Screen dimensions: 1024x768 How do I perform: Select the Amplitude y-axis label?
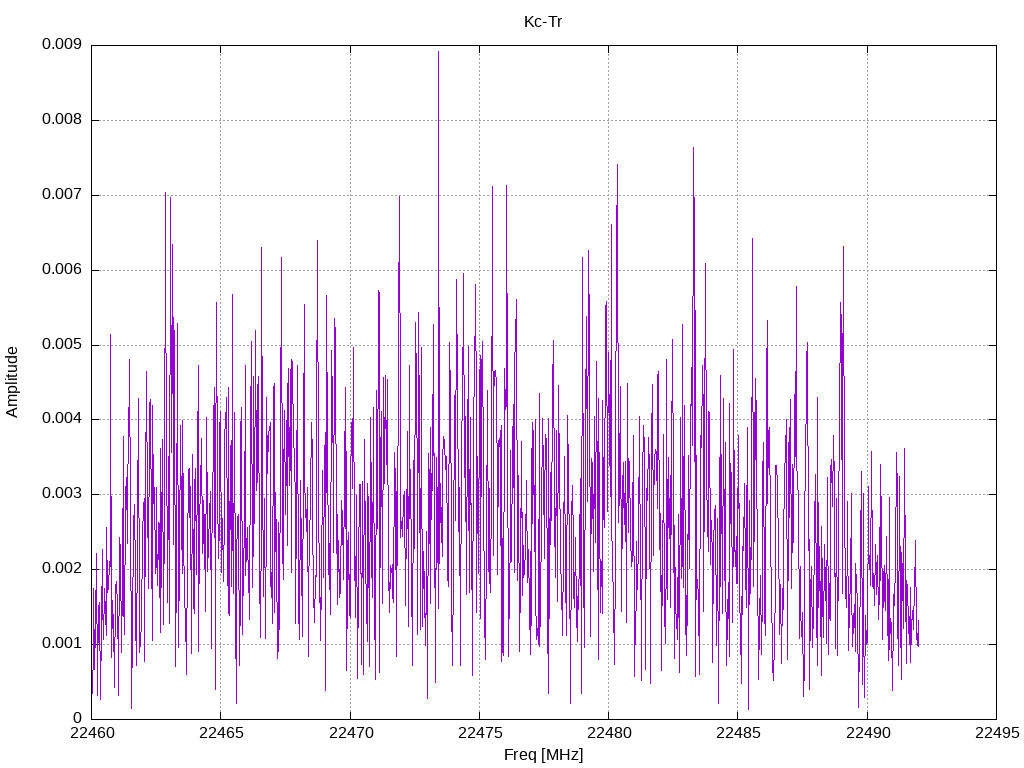click(x=12, y=382)
